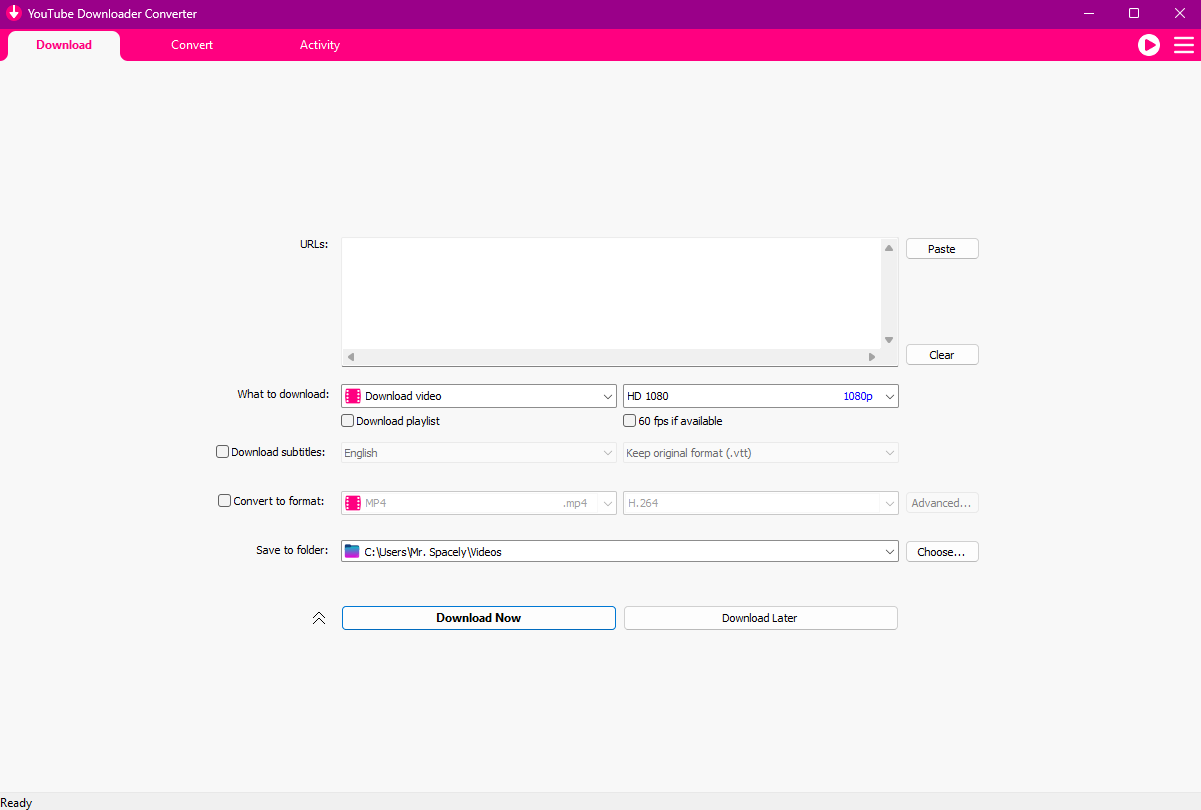Start with Download Now button
The height and width of the screenshot is (810, 1201).
click(479, 618)
